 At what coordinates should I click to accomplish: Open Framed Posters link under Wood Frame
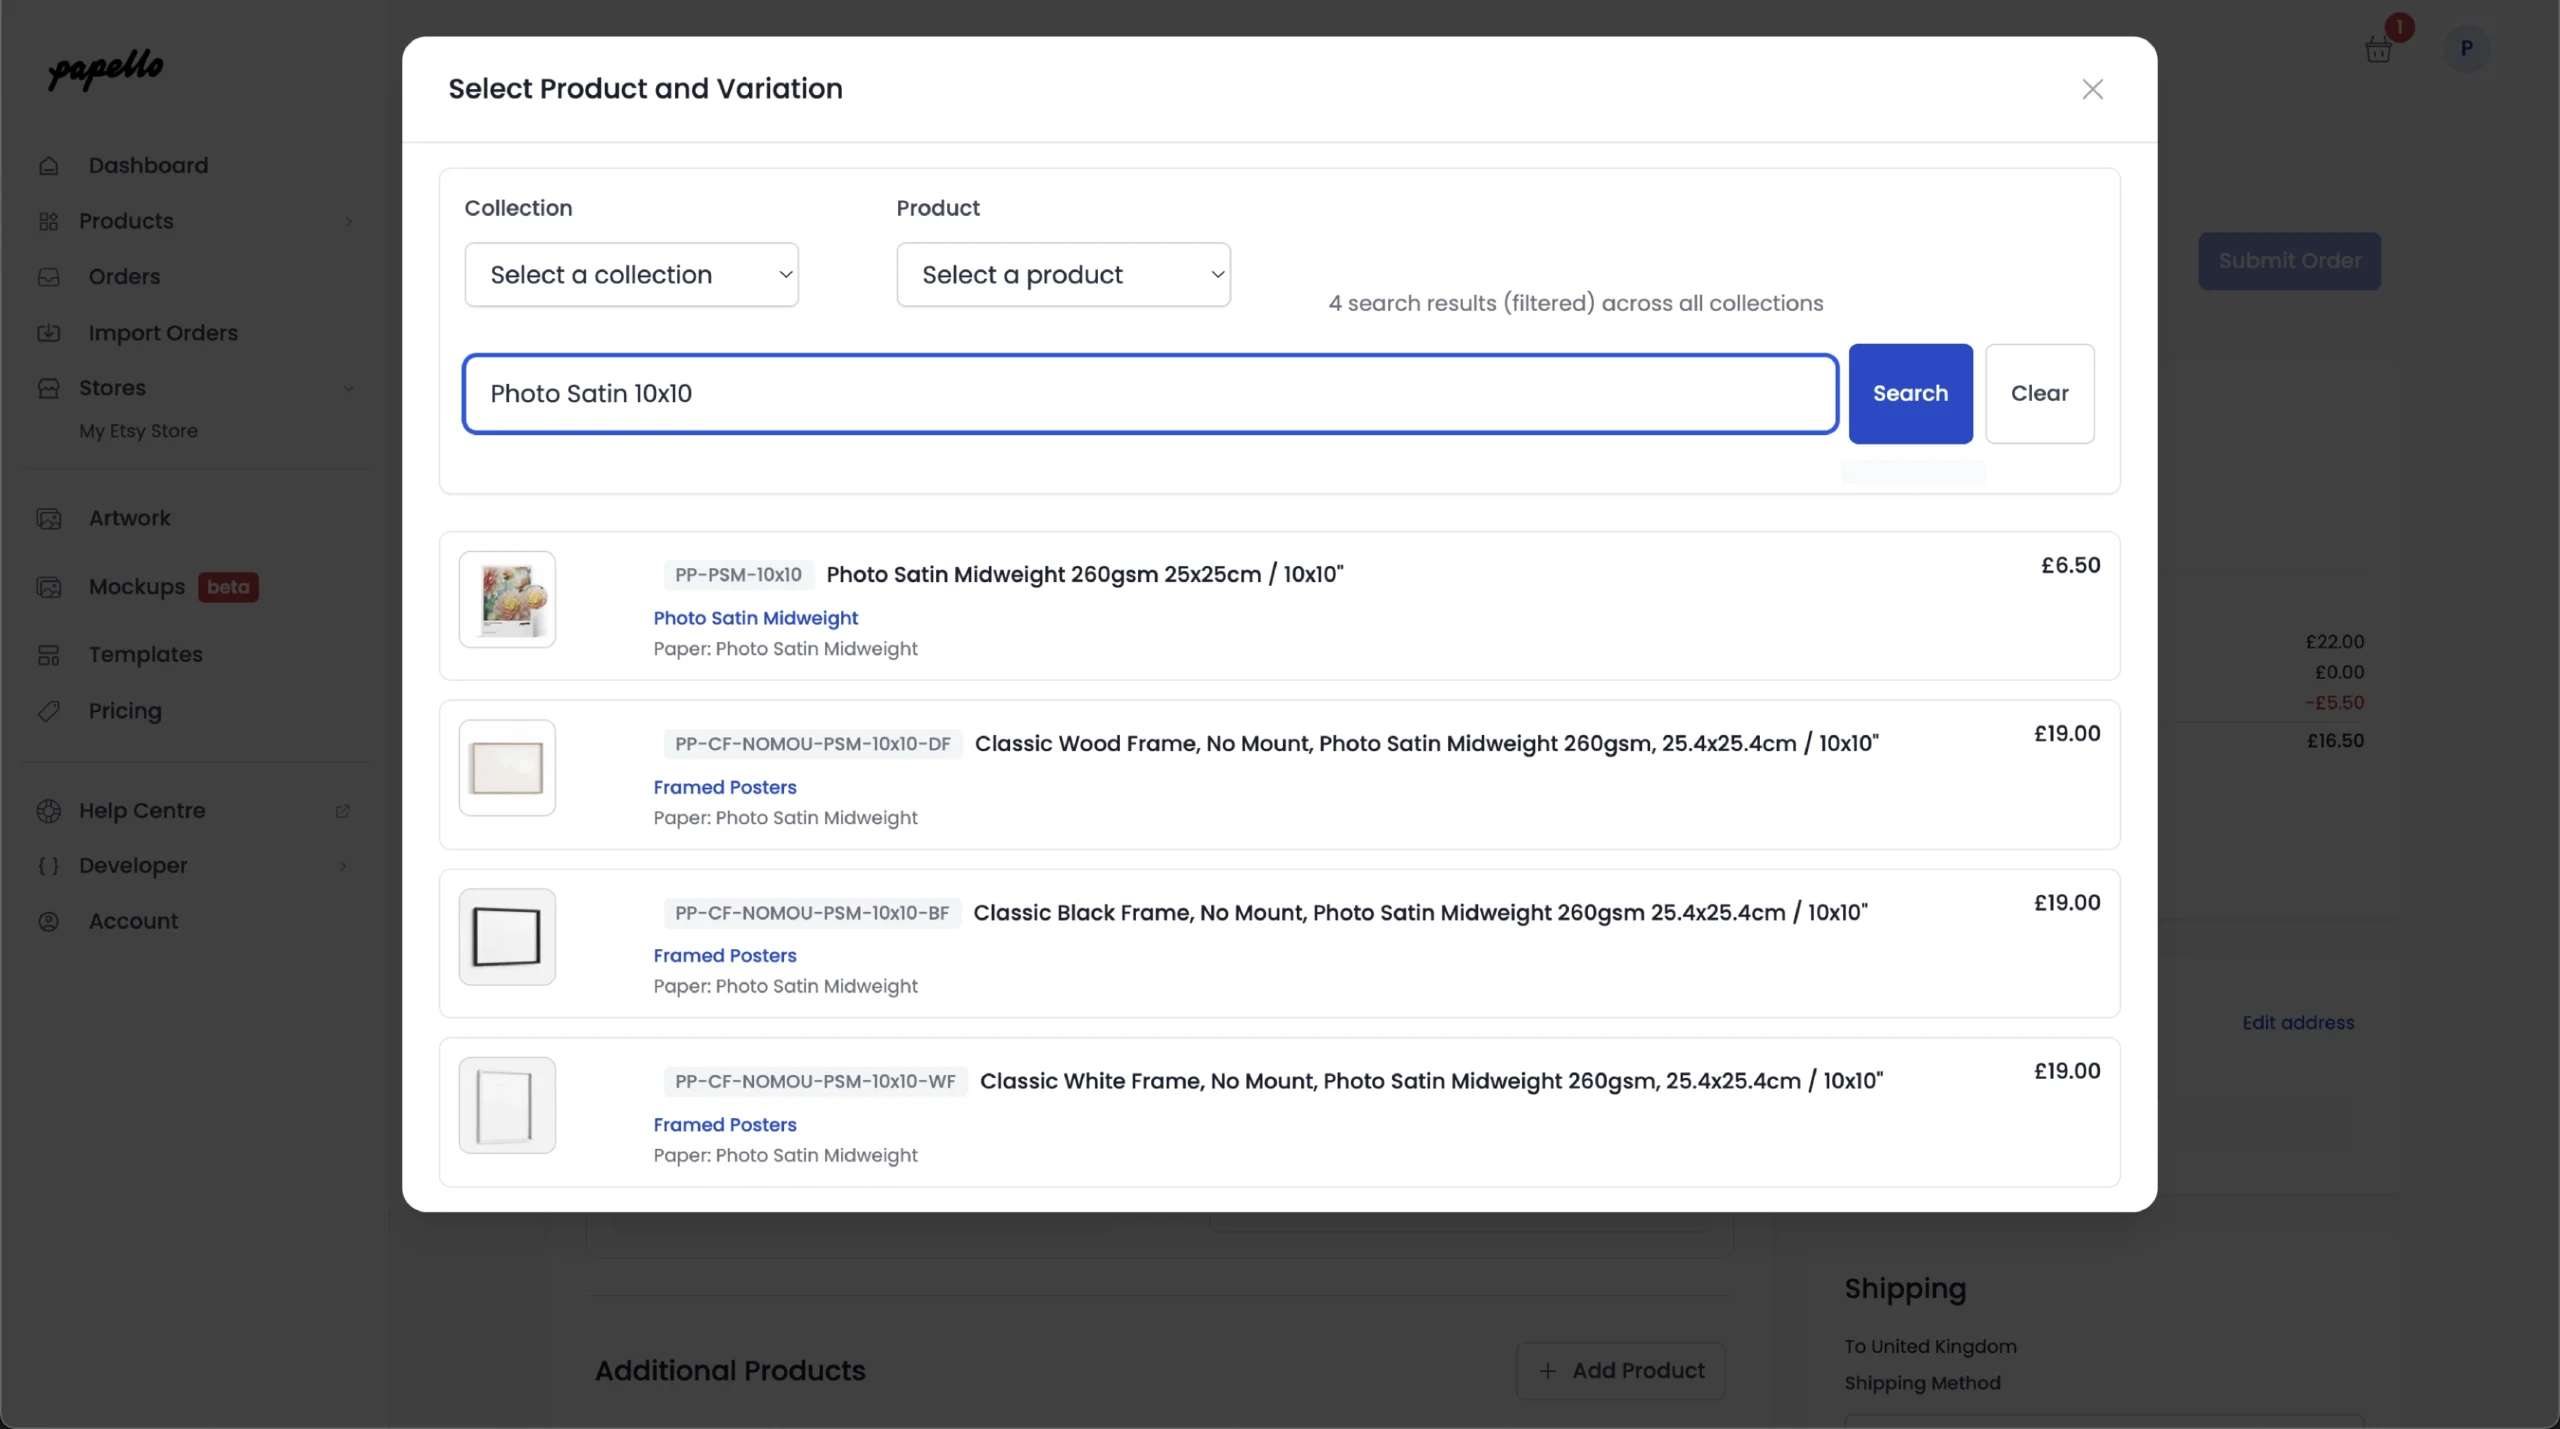[x=724, y=787]
